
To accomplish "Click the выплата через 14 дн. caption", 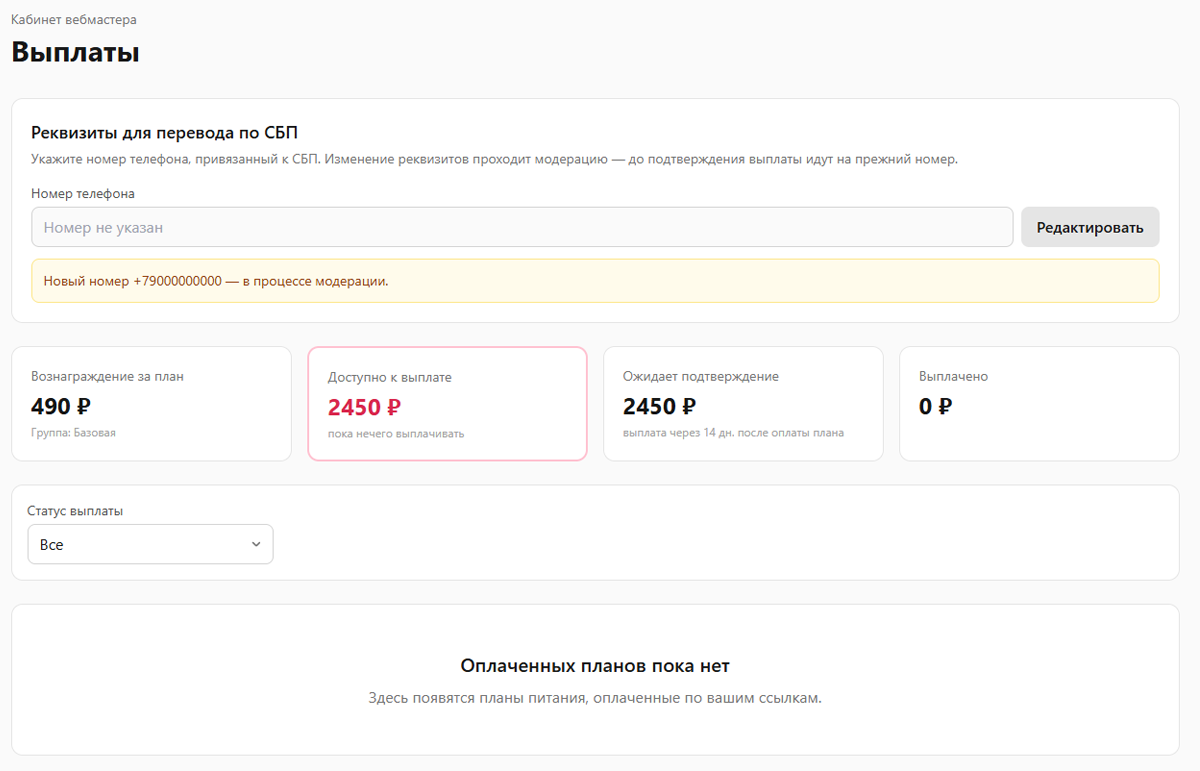I will [x=733, y=433].
